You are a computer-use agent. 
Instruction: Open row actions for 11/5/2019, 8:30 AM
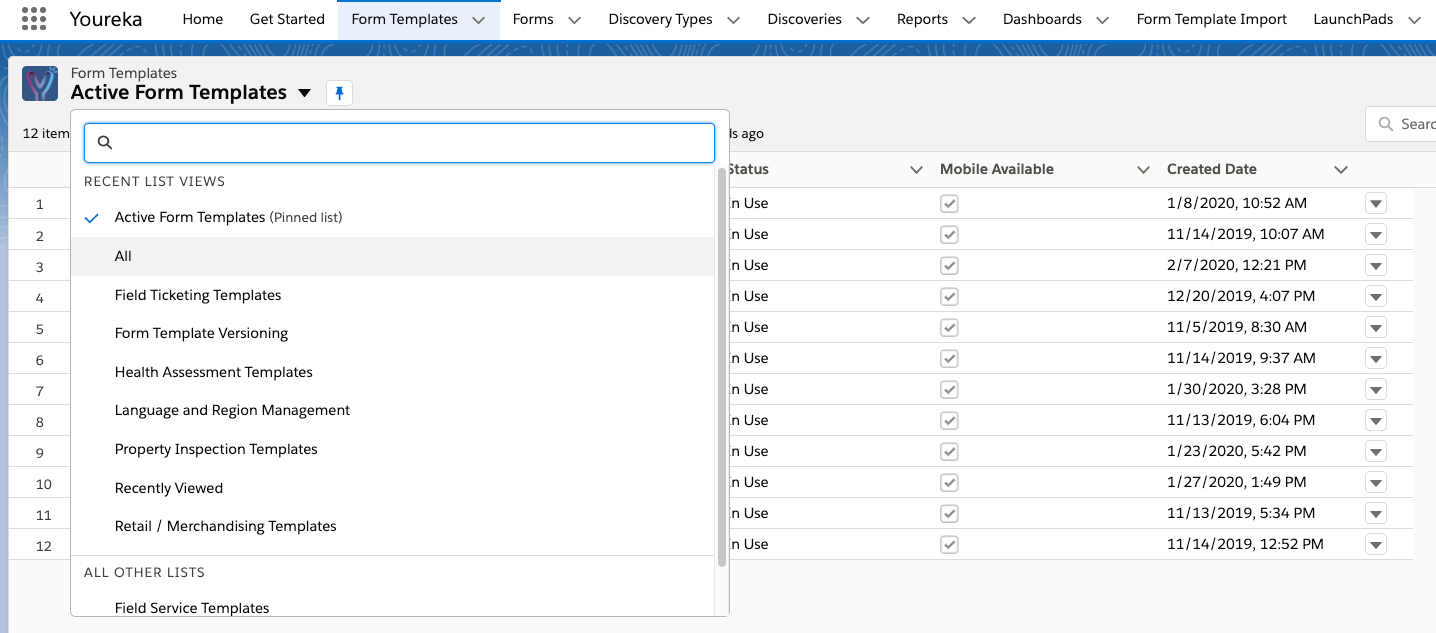pyautogui.click(x=1376, y=327)
